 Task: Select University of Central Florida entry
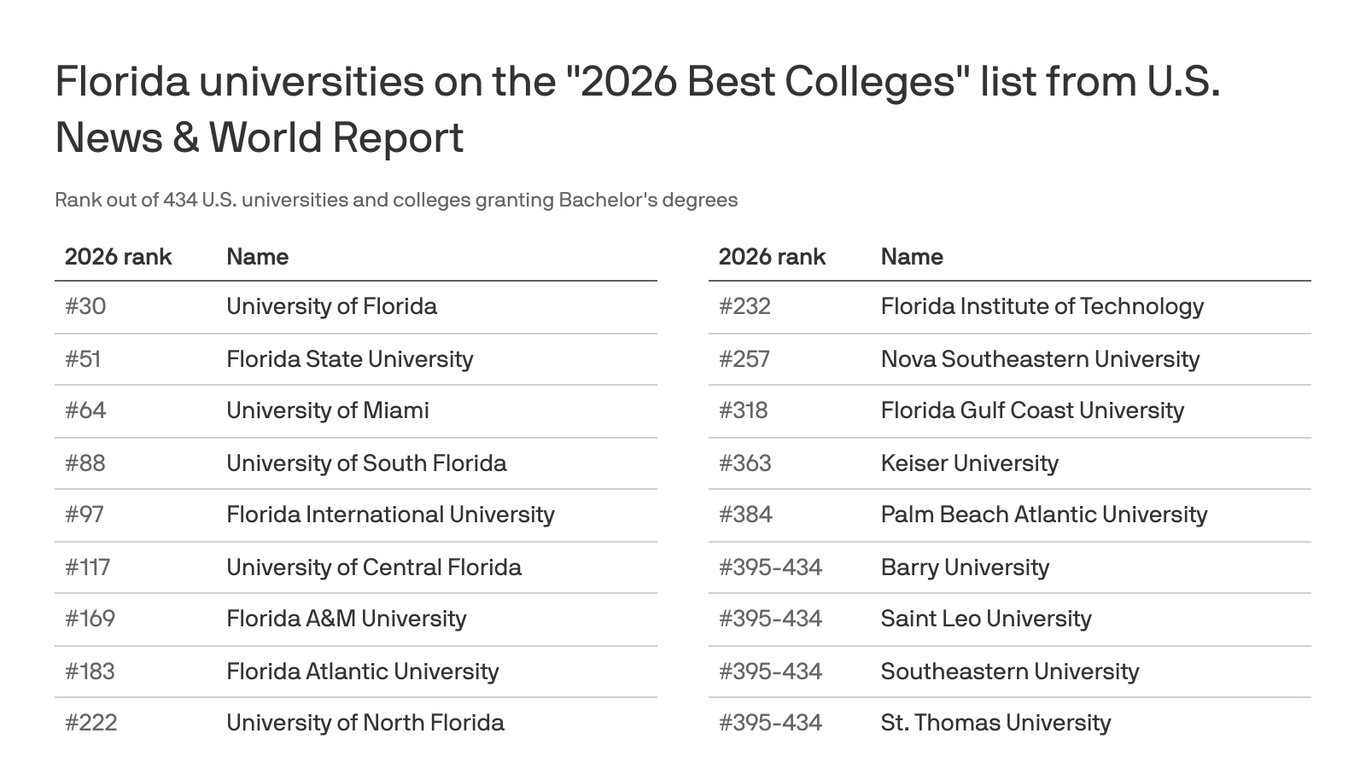tap(373, 567)
